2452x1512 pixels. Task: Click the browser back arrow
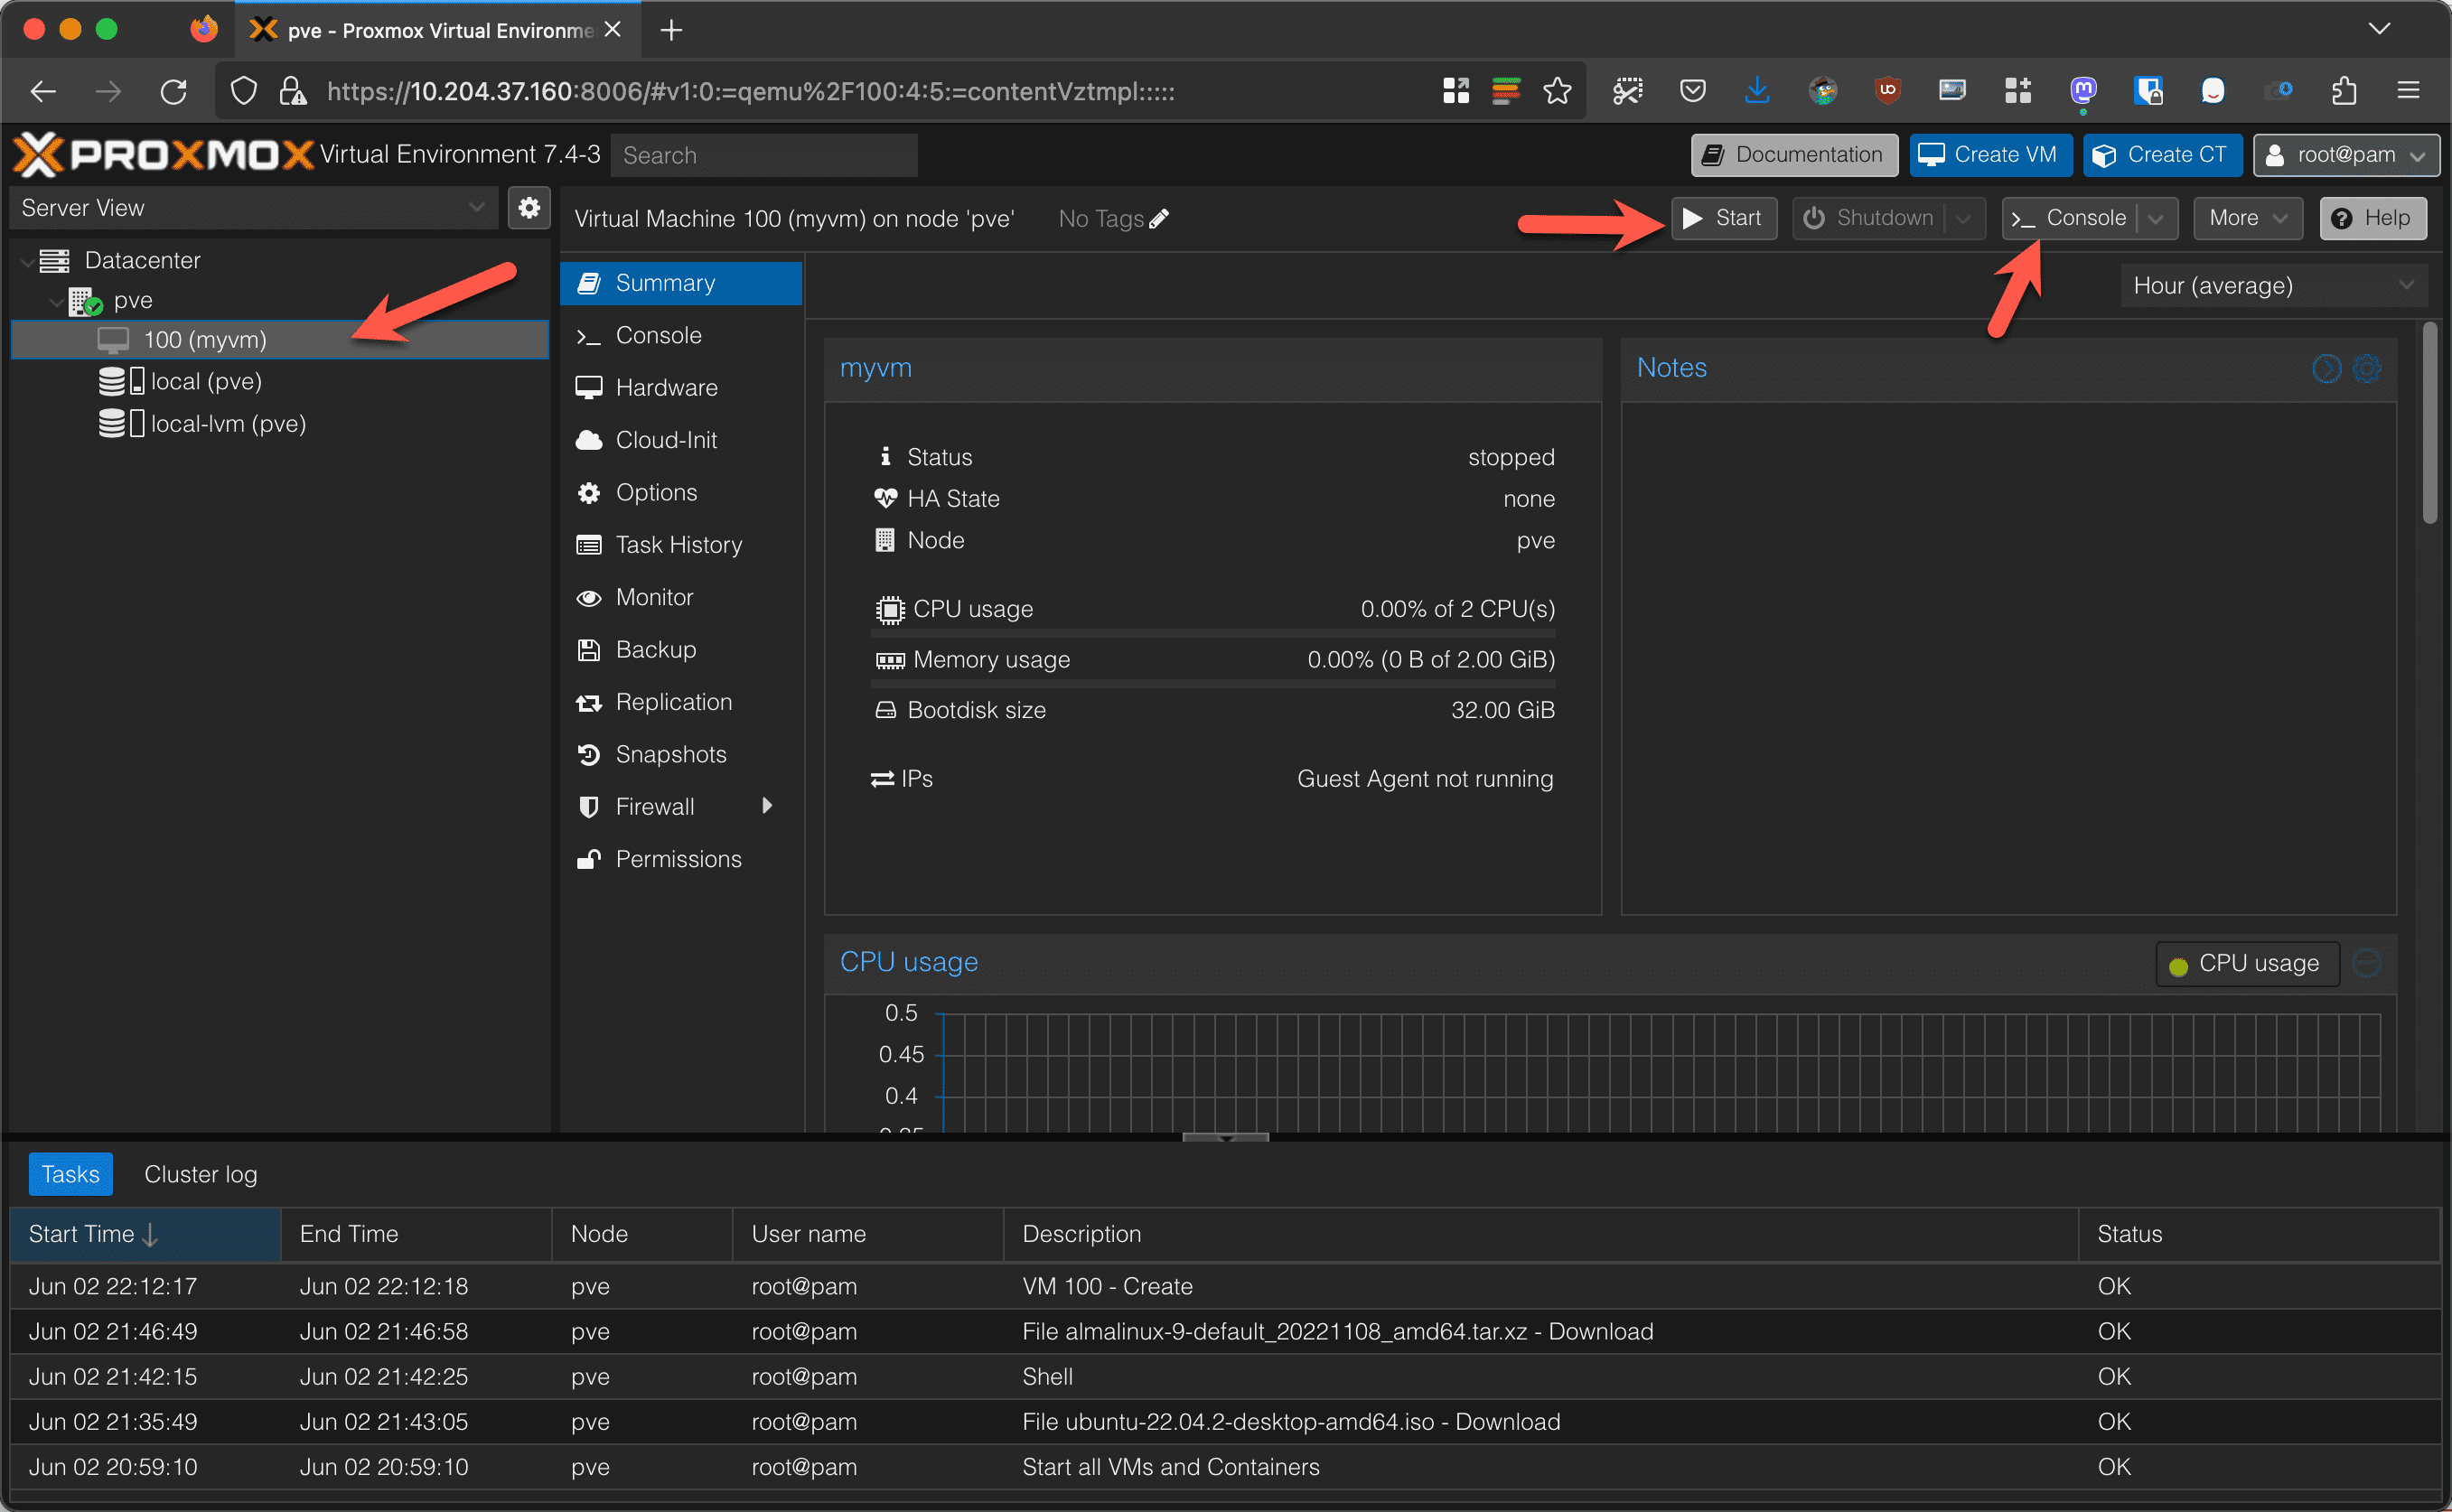43,91
